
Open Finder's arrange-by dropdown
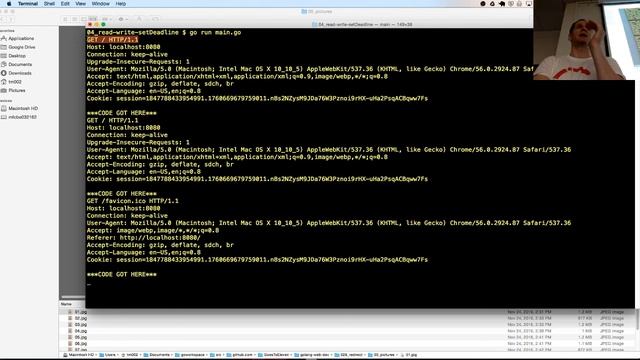coord(107,19)
